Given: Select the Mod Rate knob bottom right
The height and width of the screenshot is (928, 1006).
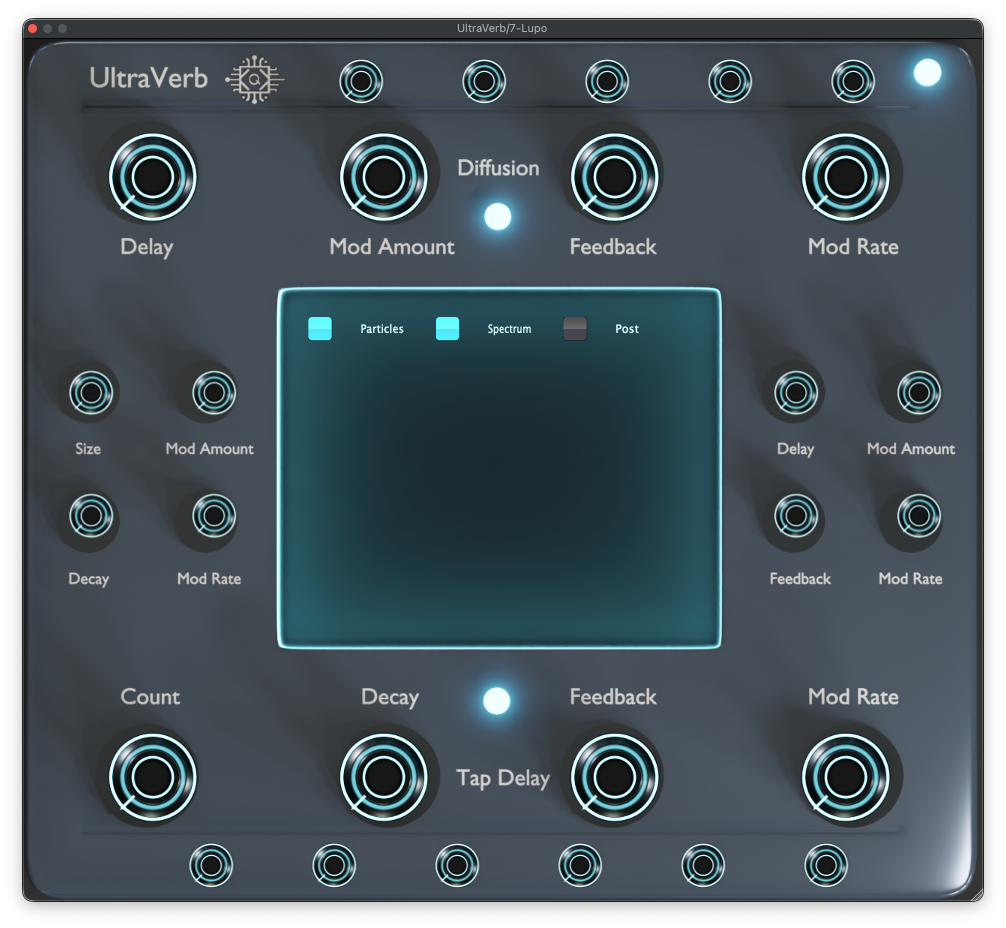Looking at the screenshot, I should coord(845,776).
